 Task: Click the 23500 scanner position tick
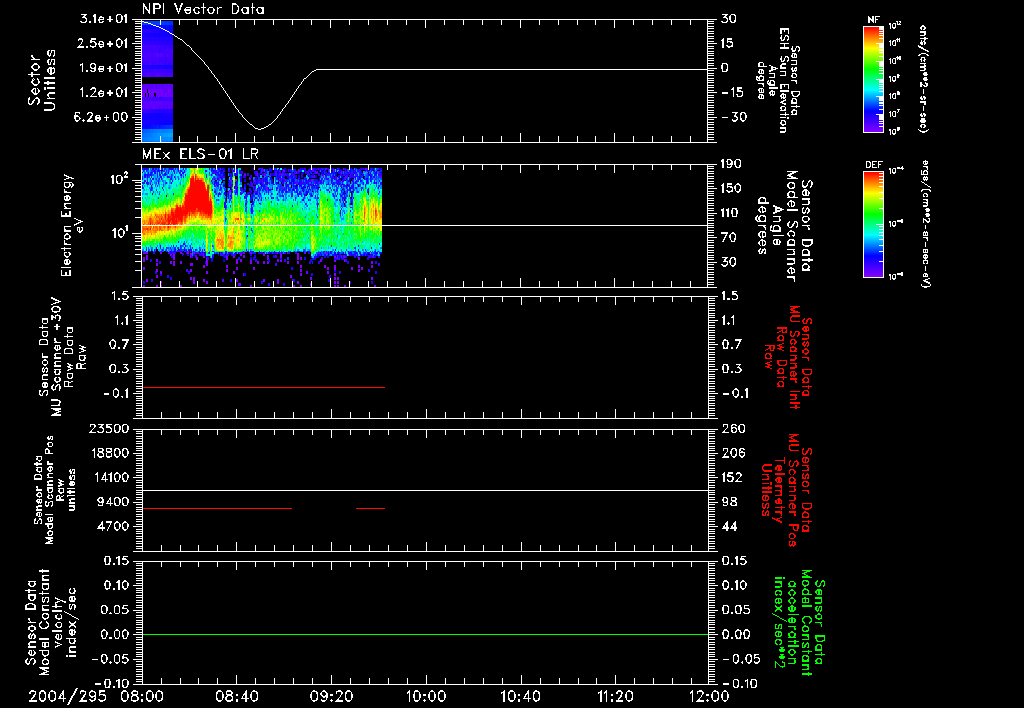pyautogui.click(x=108, y=428)
